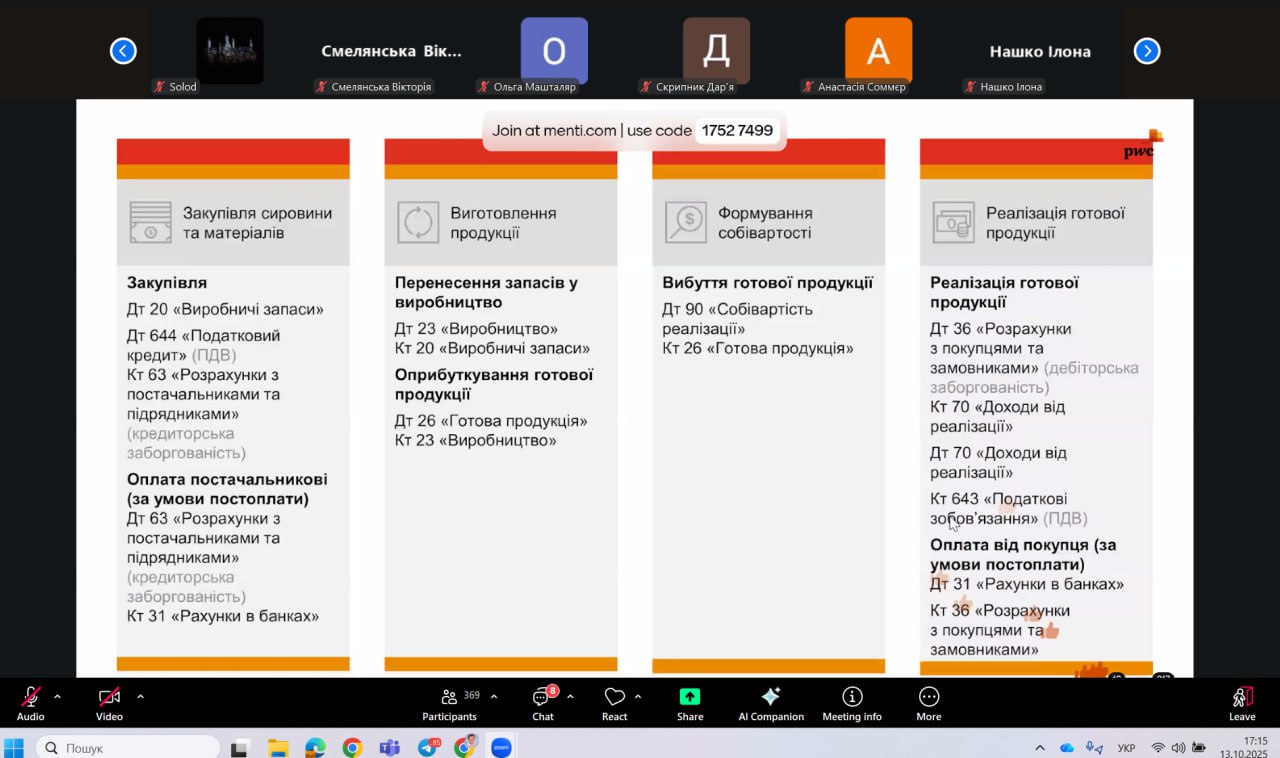Viewport: 1280px width, 758px height.
Task: Expand the Participants options arrow
Action: pos(493,696)
